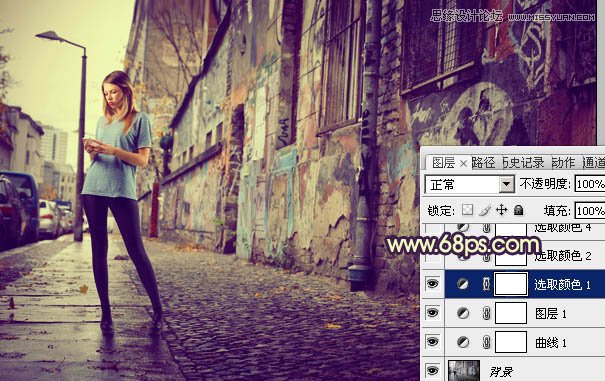
Task: Click adjustment icon of 图层 1 layer
Action: pos(463,313)
